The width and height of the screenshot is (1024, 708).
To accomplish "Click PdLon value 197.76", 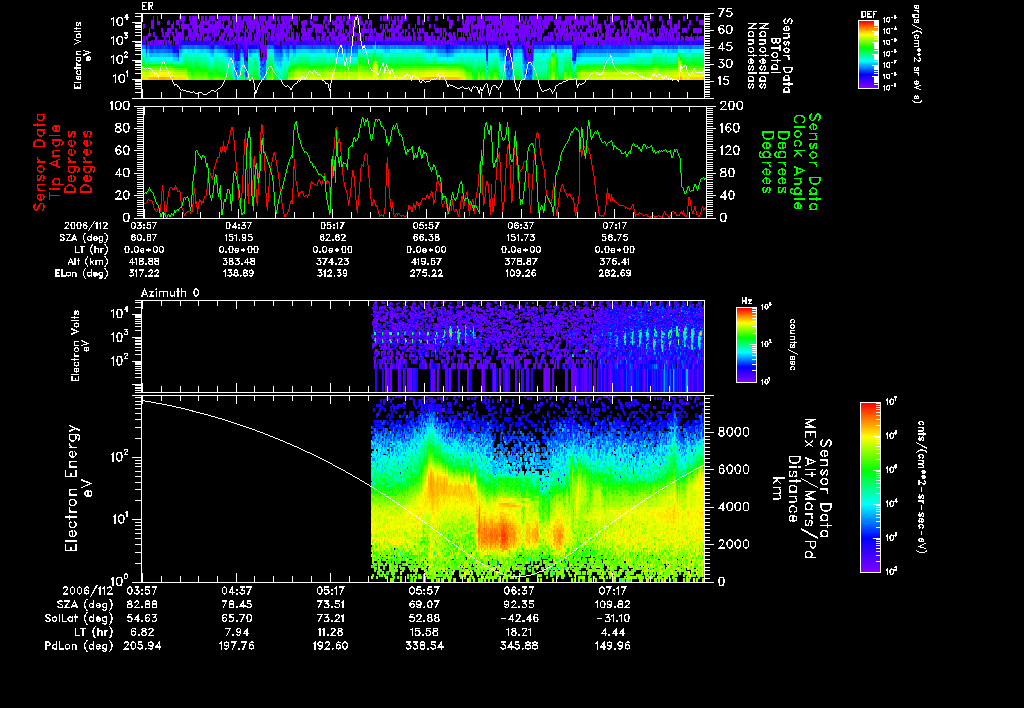I will pos(236,646).
